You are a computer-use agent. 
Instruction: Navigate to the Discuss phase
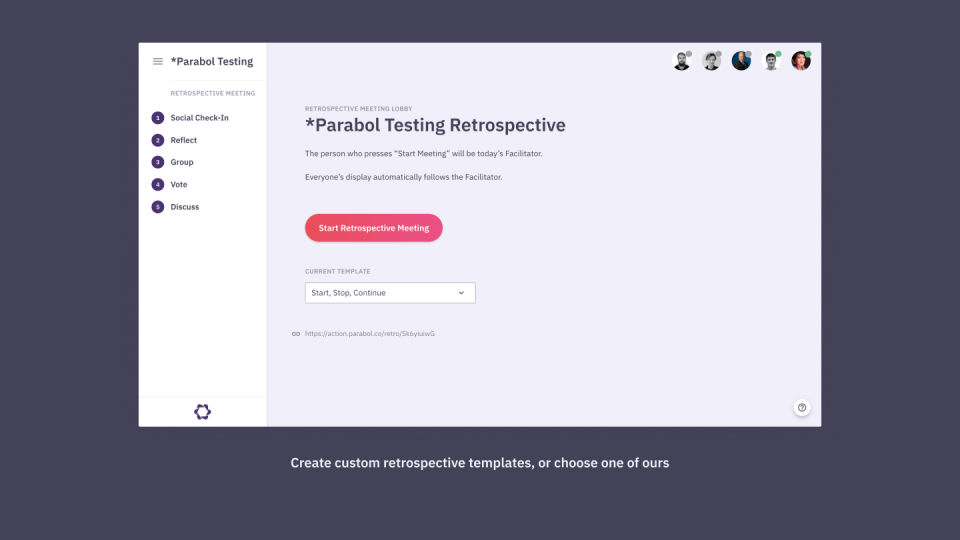coord(185,207)
